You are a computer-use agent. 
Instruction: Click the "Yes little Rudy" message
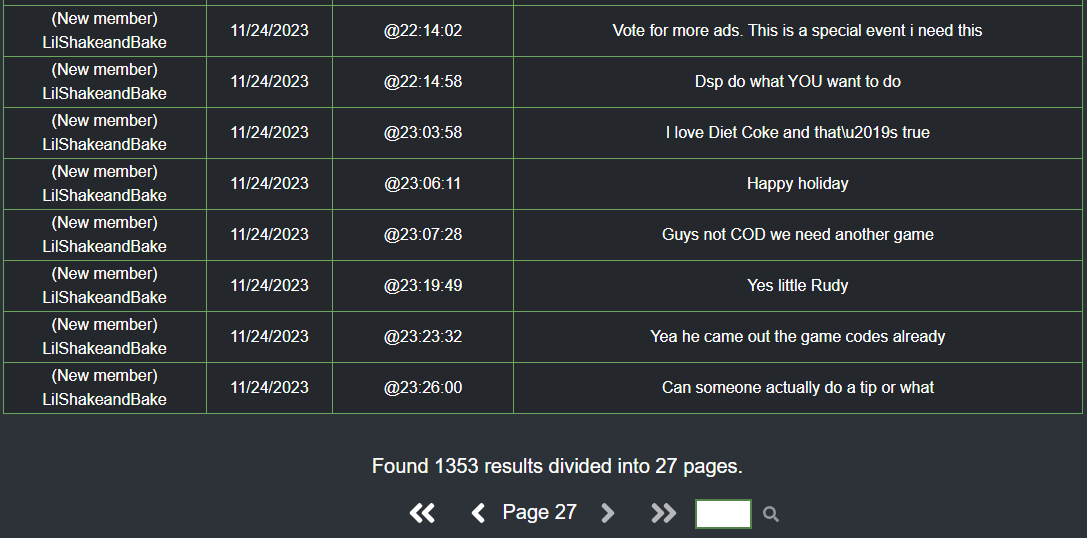(797, 286)
